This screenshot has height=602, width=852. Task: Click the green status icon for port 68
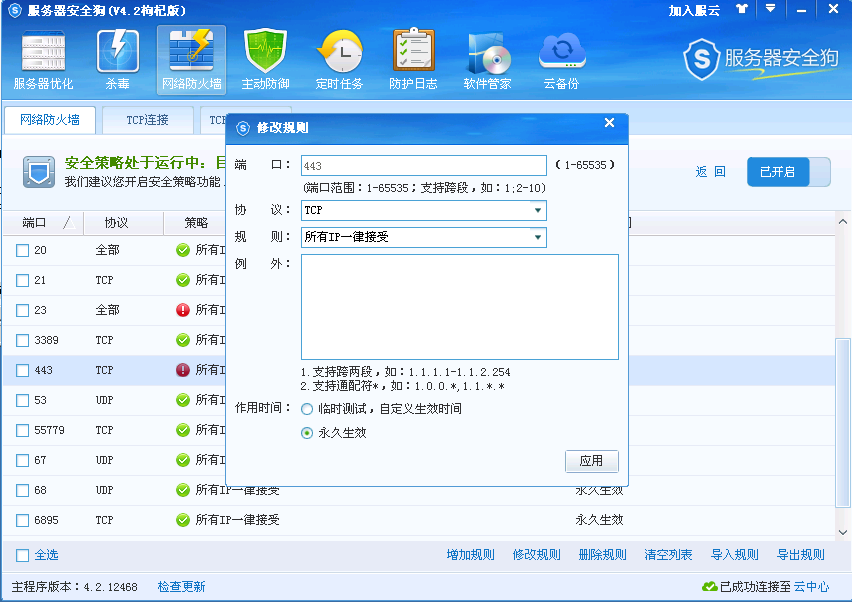pyautogui.click(x=183, y=490)
